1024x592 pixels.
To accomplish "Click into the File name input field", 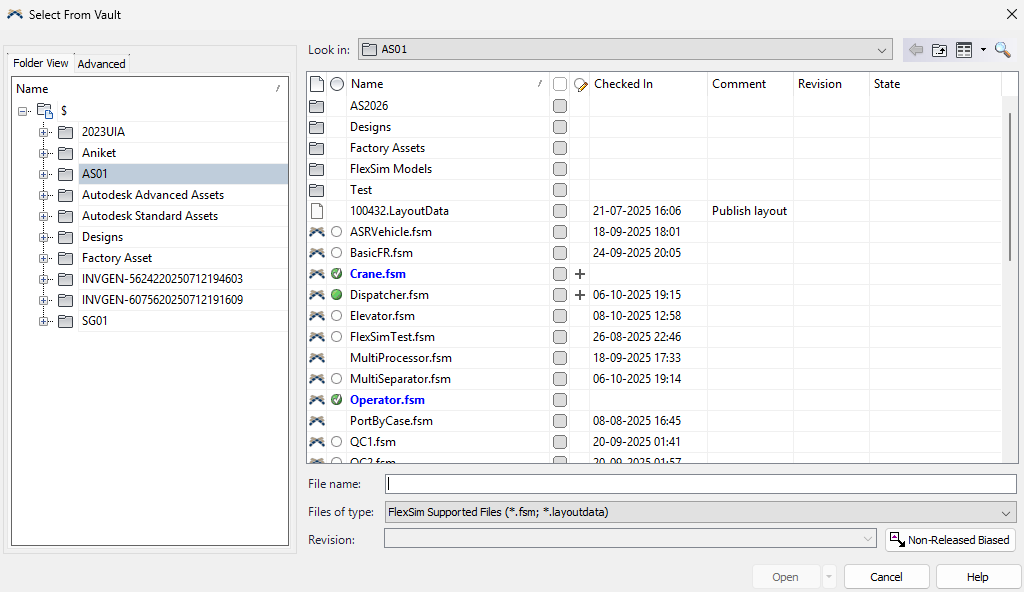I will pyautogui.click(x=700, y=484).
